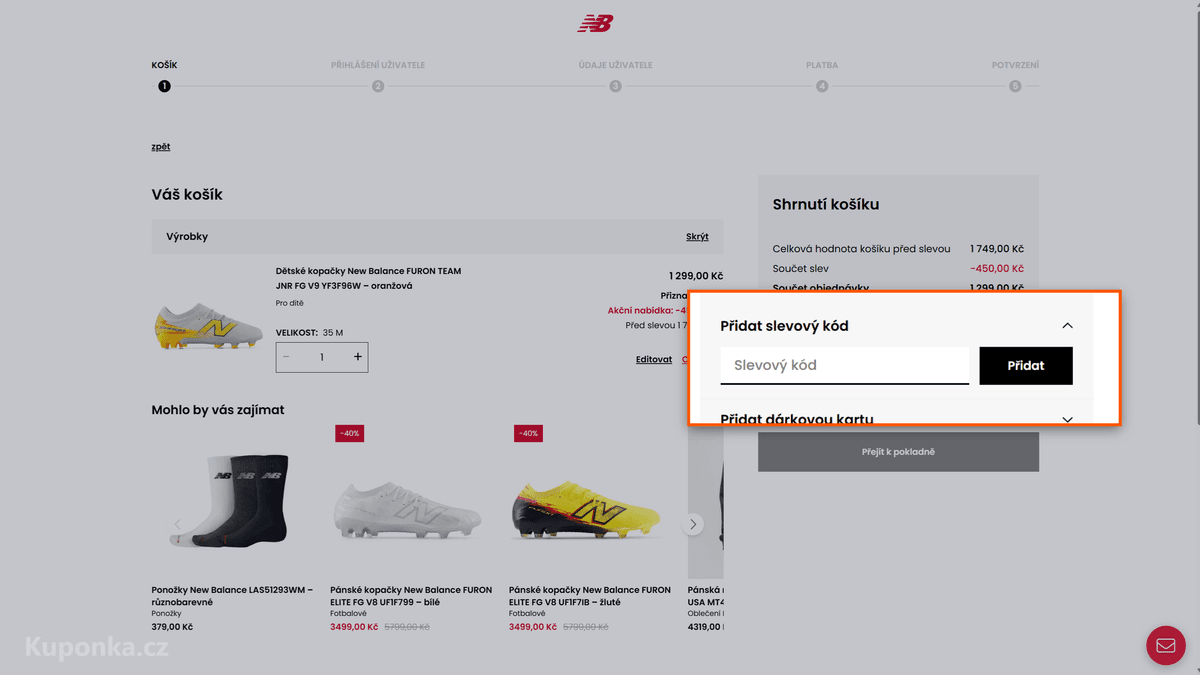Click Skrýt to hide products
This screenshot has width=1200, height=675.
point(697,237)
